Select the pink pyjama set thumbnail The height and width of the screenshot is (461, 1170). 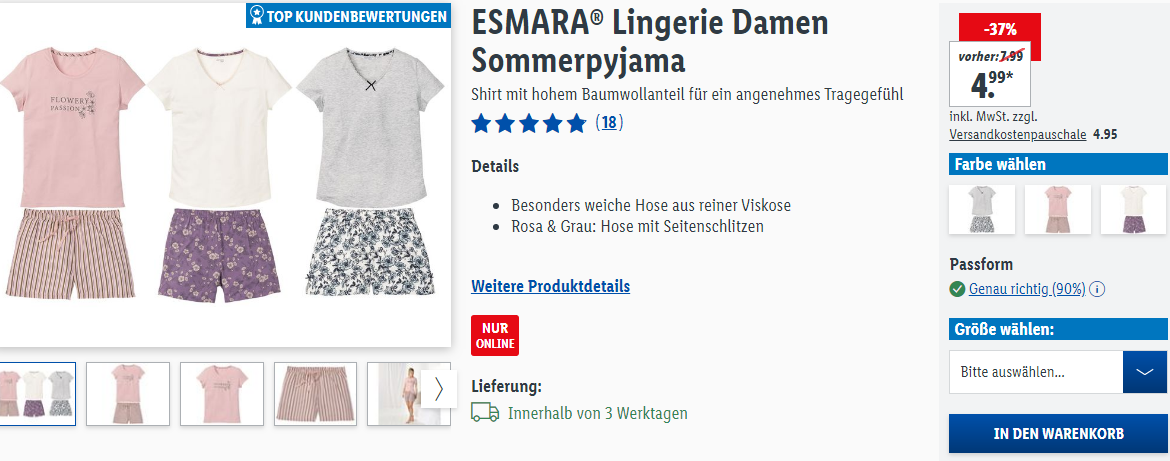(x=128, y=394)
